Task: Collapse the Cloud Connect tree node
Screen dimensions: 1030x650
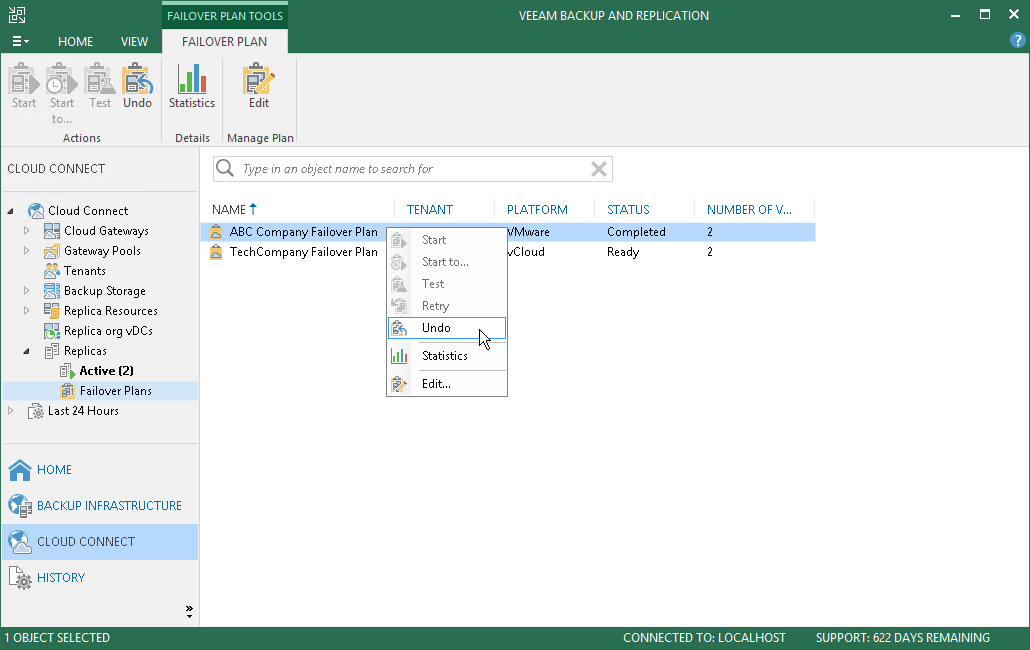Action: tap(11, 211)
